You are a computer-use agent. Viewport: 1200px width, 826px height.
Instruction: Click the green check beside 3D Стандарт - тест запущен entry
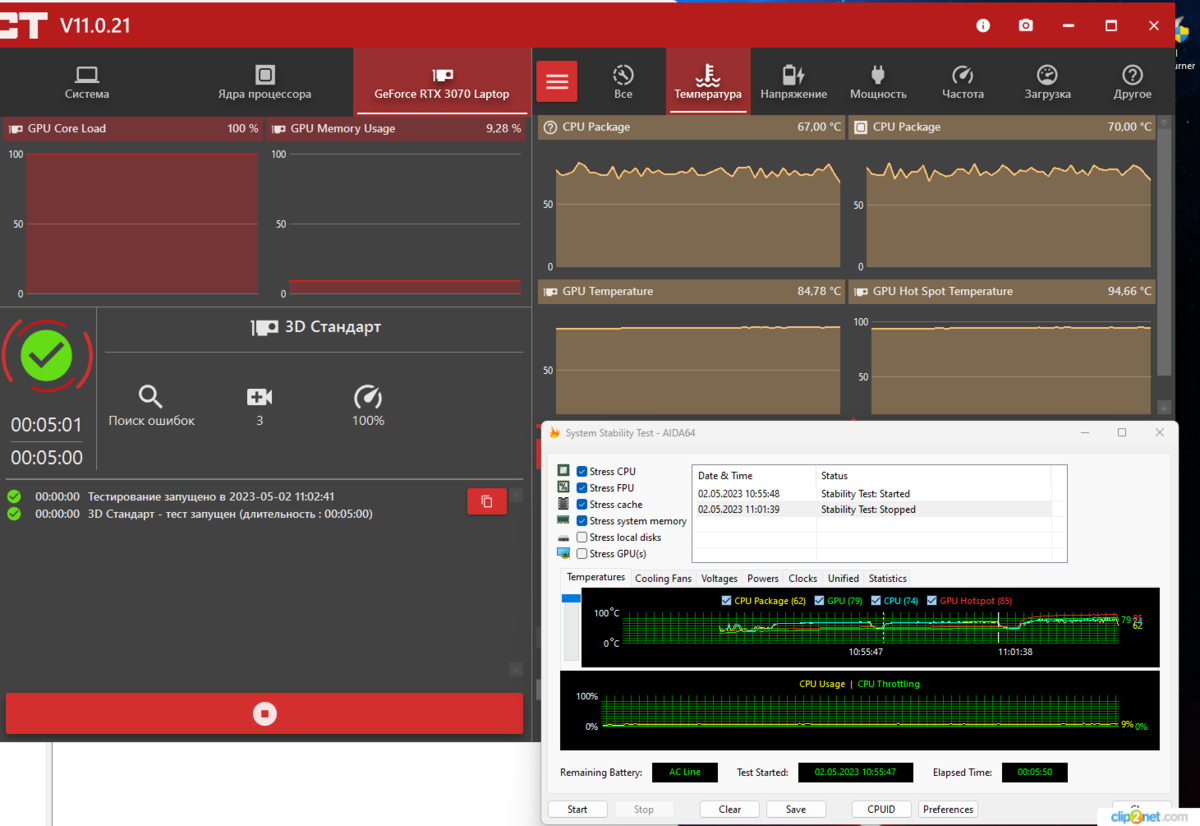[14, 514]
